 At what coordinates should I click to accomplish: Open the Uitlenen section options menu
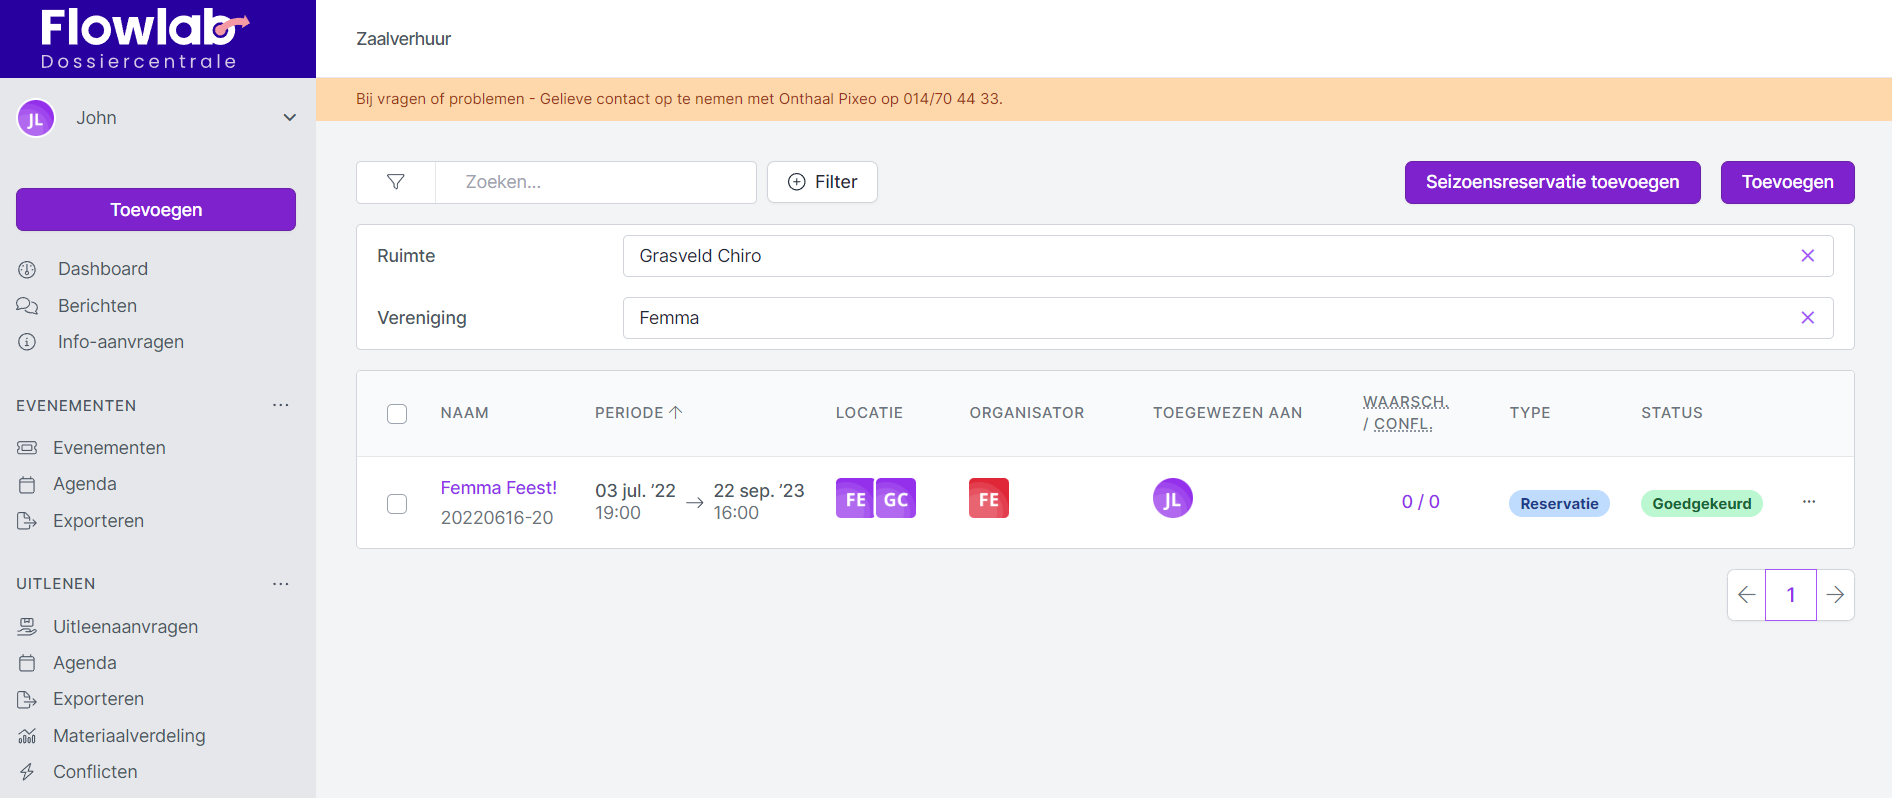point(281,584)
